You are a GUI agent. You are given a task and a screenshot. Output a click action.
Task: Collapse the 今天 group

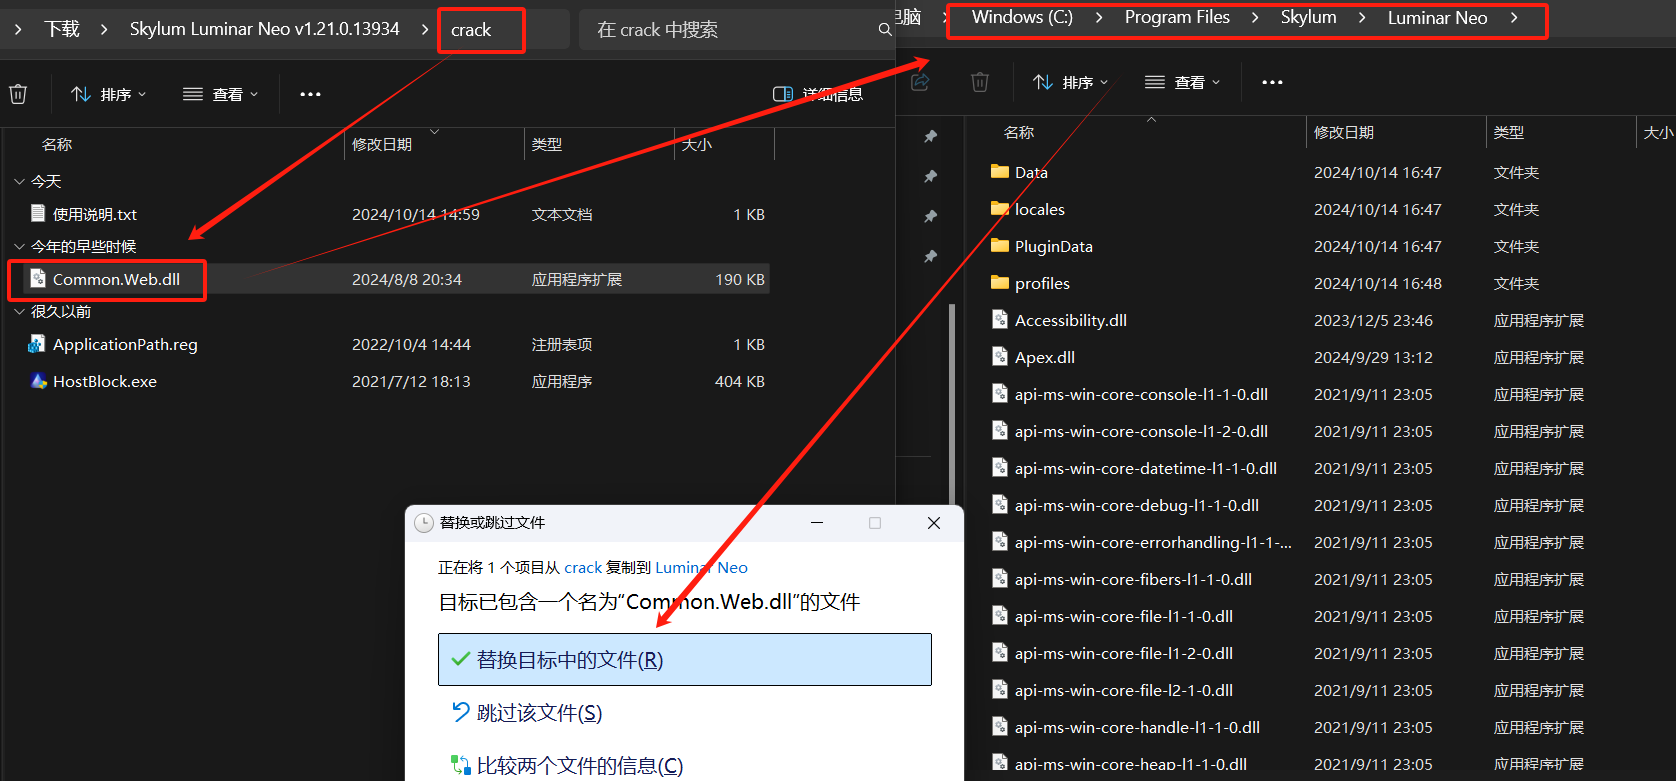(x=19, y=182)
